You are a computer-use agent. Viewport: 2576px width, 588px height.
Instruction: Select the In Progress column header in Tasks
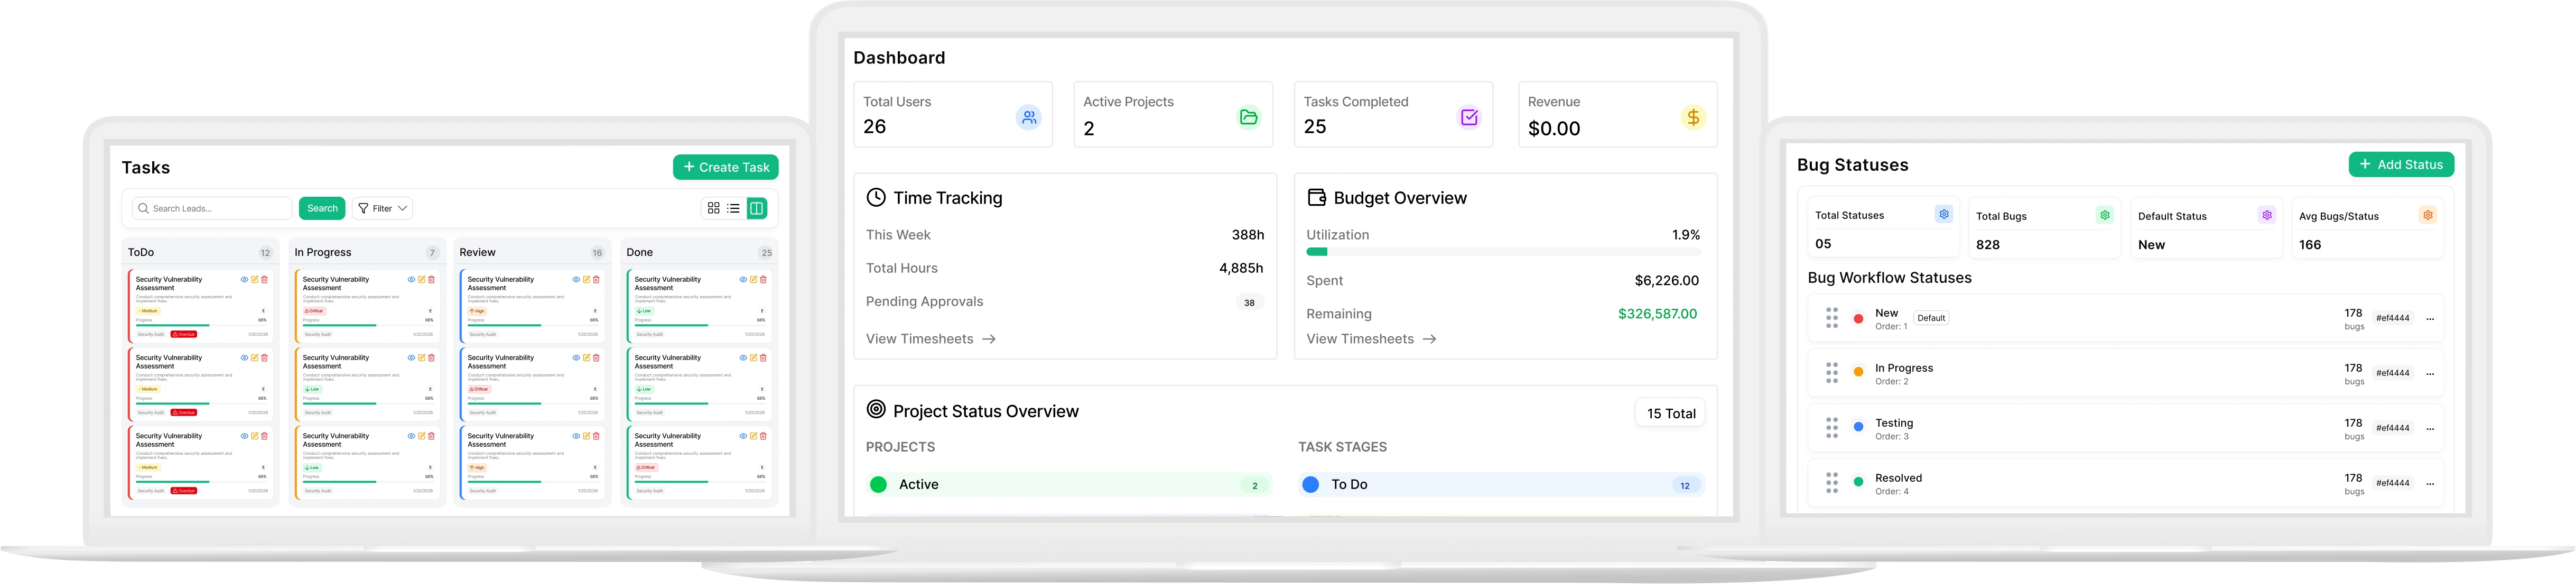click(x=366, y=252)
